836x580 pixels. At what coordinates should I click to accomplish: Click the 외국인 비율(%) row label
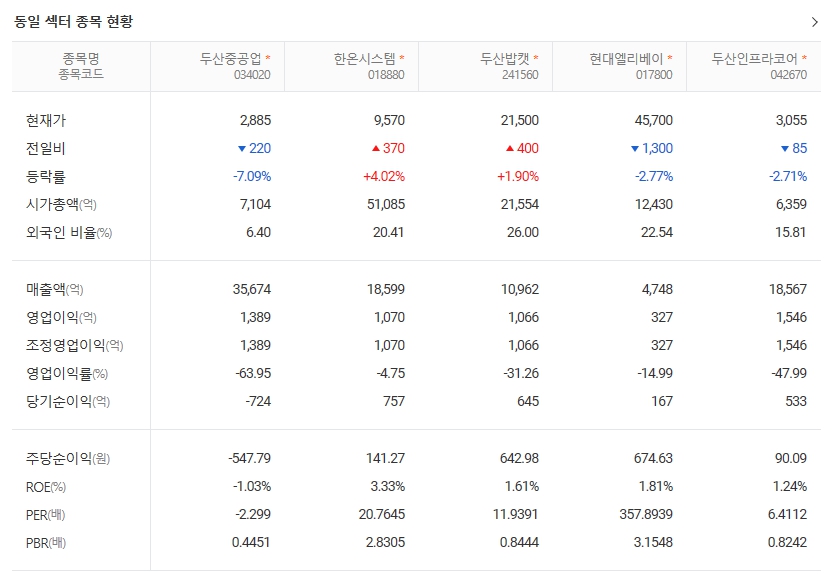pyautogui.click(x=69, y=232)
